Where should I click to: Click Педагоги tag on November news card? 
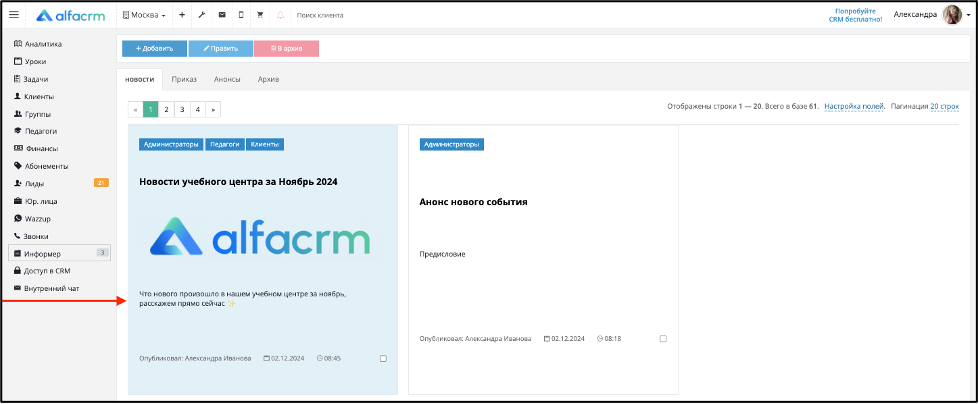point(225,144)
